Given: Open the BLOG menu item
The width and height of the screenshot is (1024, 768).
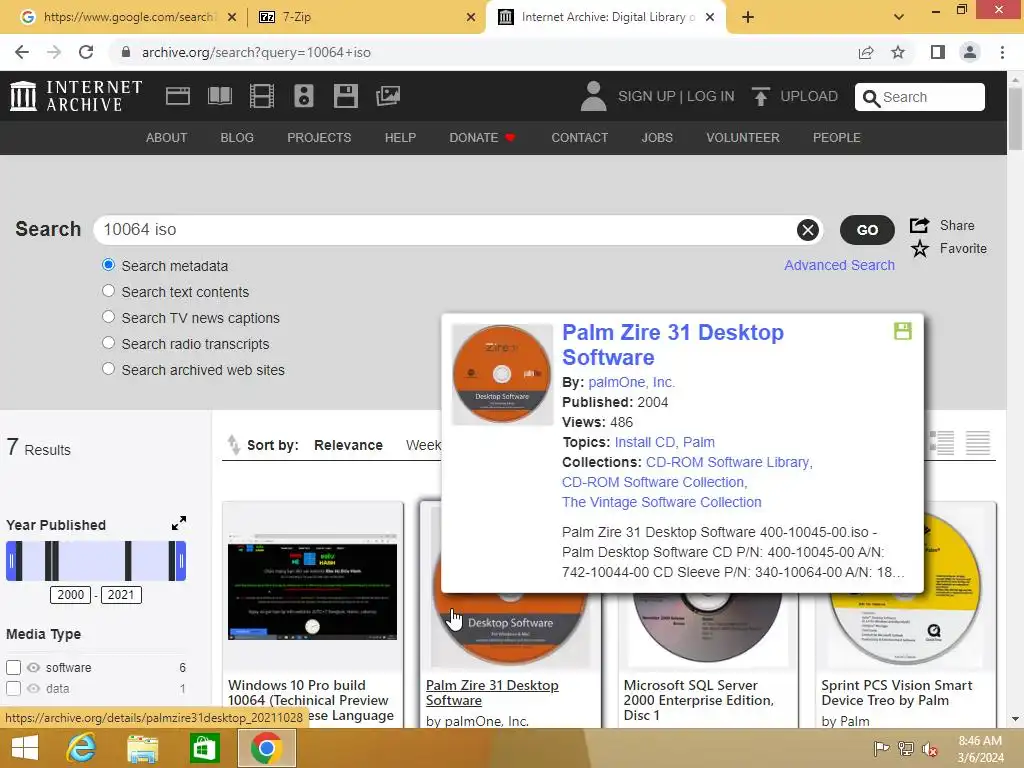Looking at the screenshot, I should tap(237, 138).
